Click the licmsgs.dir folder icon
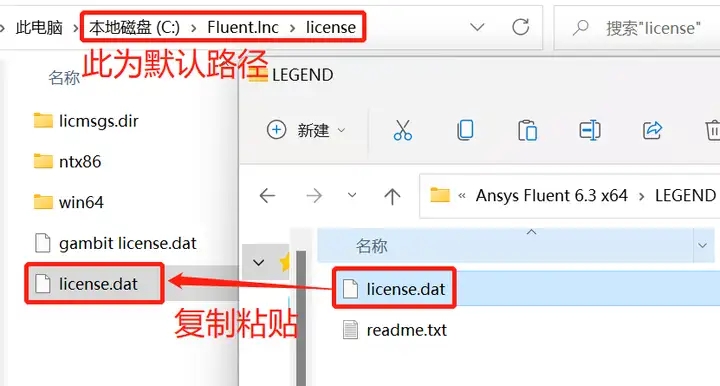Viewport: 720px width, 386px height. 43,121
